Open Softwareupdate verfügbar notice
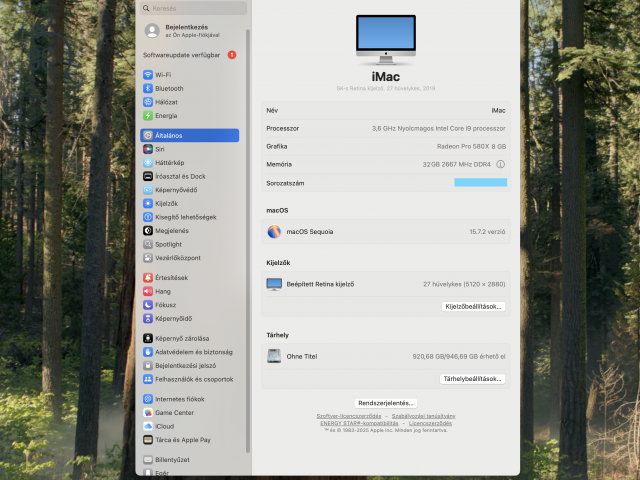 point(189,55)
